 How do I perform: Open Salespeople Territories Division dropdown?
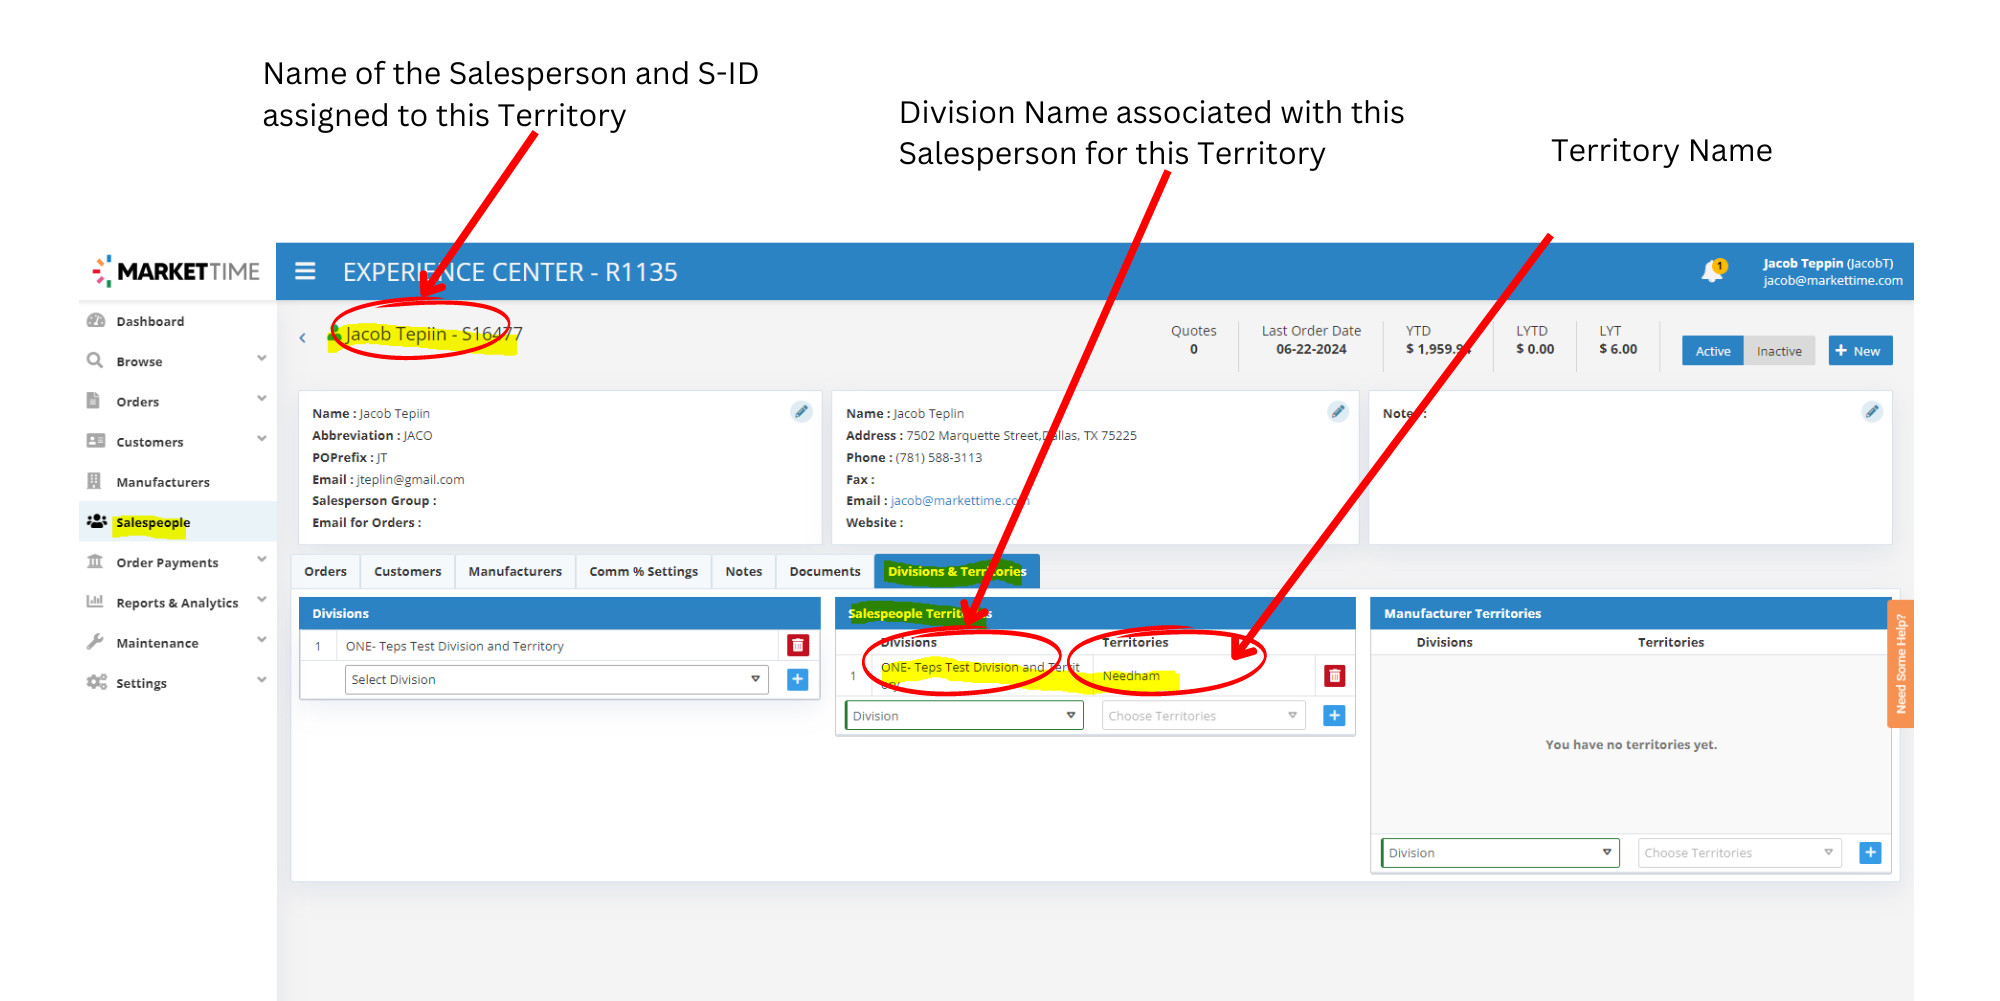(964, 716)
